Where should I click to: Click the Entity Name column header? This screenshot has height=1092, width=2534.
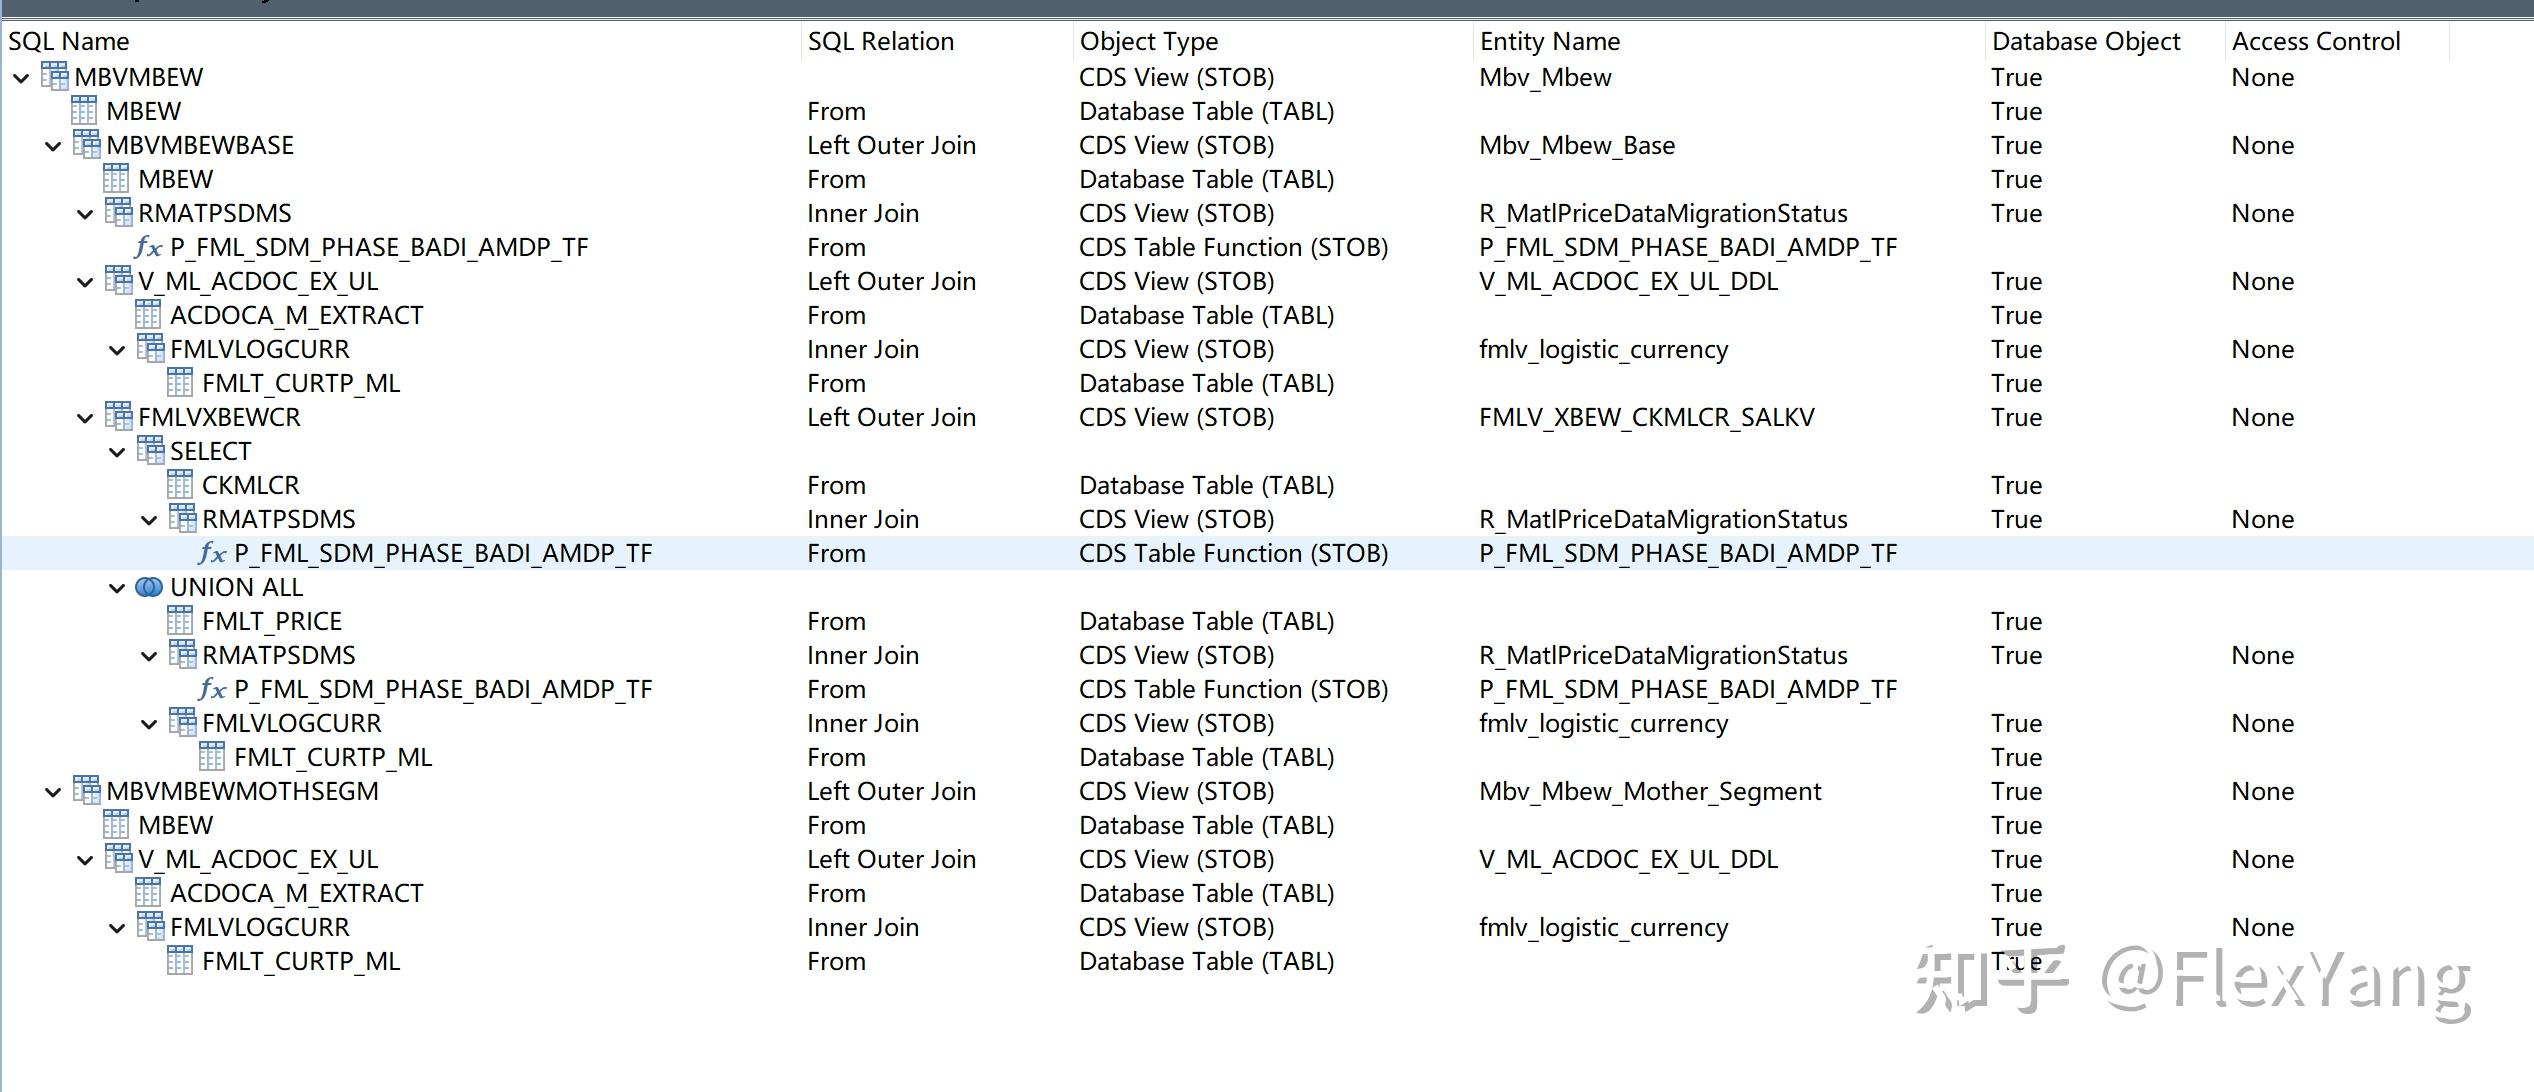1549,41
